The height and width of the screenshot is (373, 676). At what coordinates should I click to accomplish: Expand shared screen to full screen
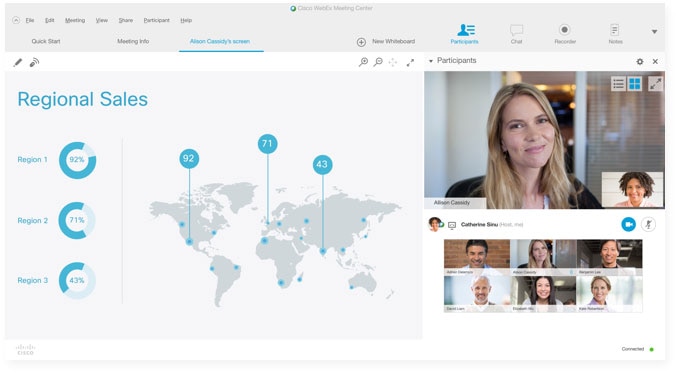click(410, 63)
